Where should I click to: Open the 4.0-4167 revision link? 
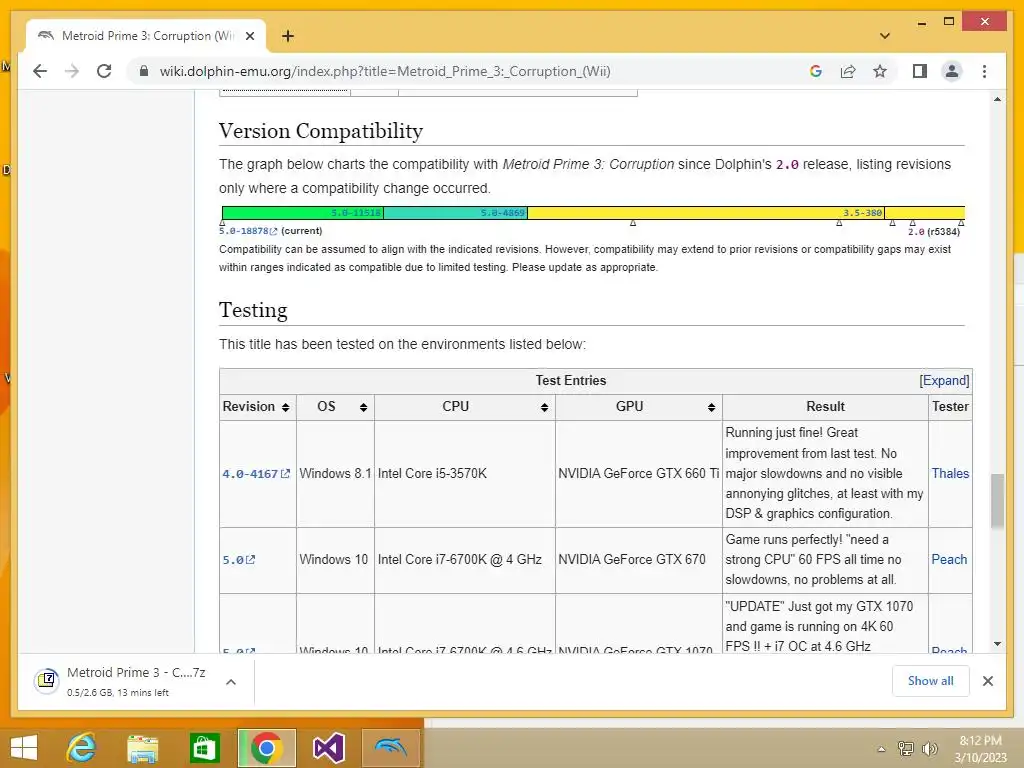coord(255,474)
